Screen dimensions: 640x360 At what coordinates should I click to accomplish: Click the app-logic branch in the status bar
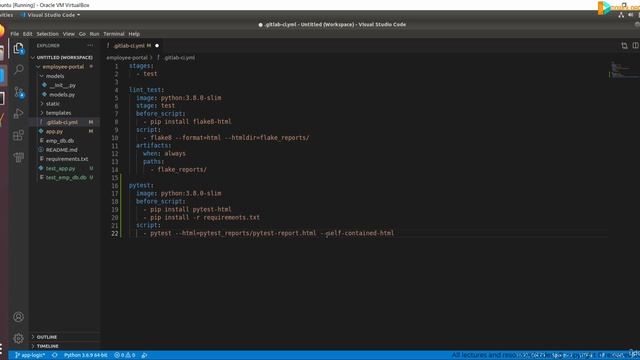coord(30,355)
